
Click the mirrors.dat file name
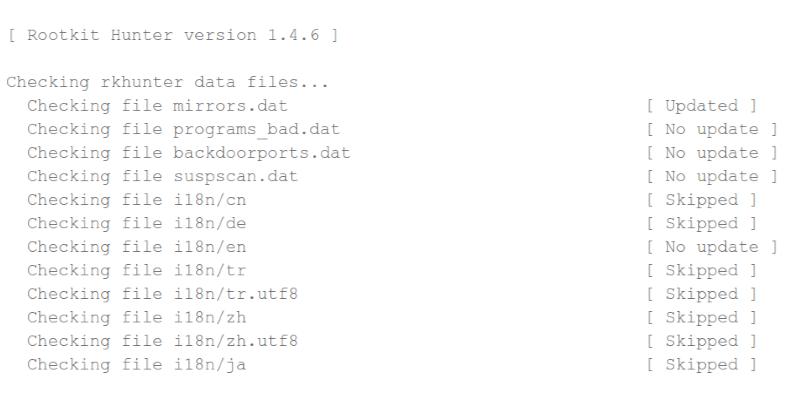231,106
